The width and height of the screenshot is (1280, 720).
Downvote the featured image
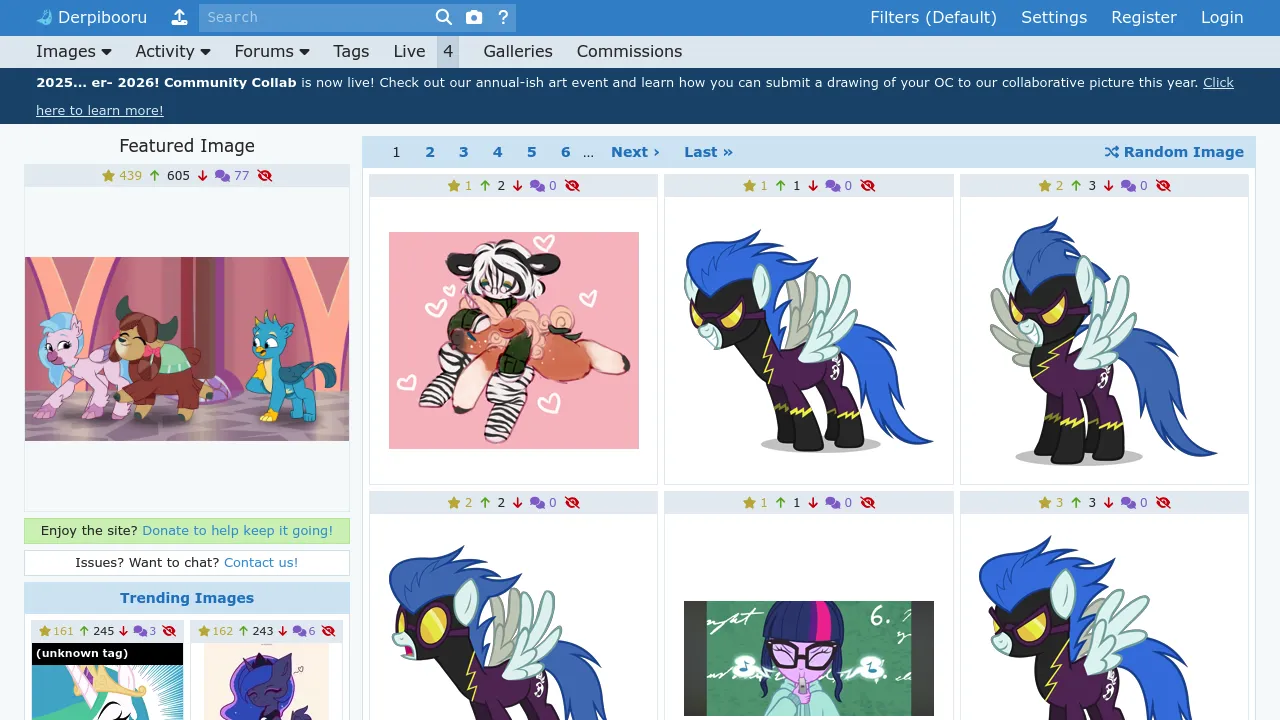click(202, 176)
